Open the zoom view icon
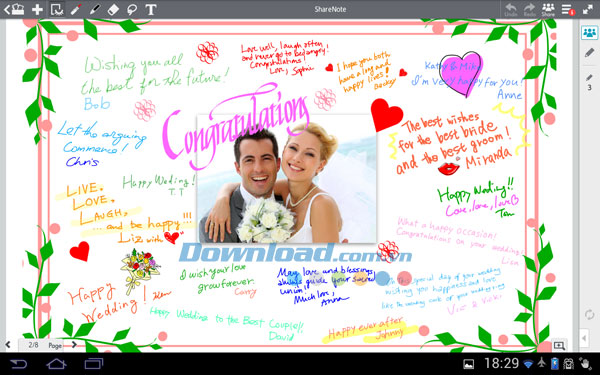 click(559, 346)
